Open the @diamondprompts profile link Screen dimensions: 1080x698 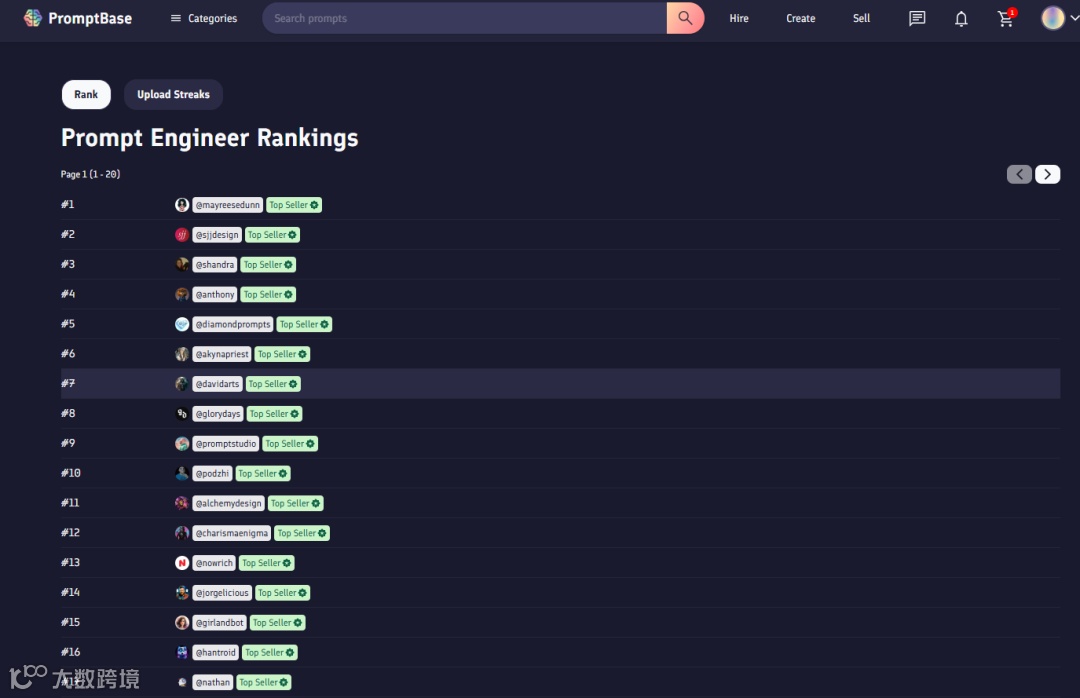(233, 324)
